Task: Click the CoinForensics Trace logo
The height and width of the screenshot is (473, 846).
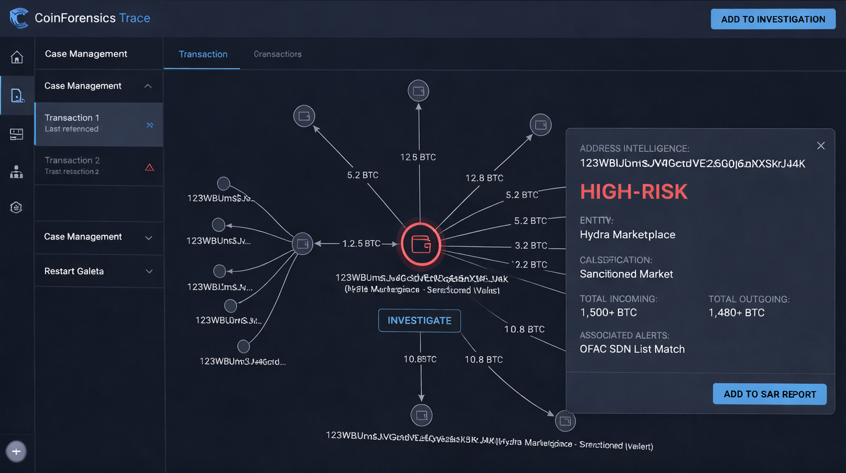Action: (x=19, y=18)
